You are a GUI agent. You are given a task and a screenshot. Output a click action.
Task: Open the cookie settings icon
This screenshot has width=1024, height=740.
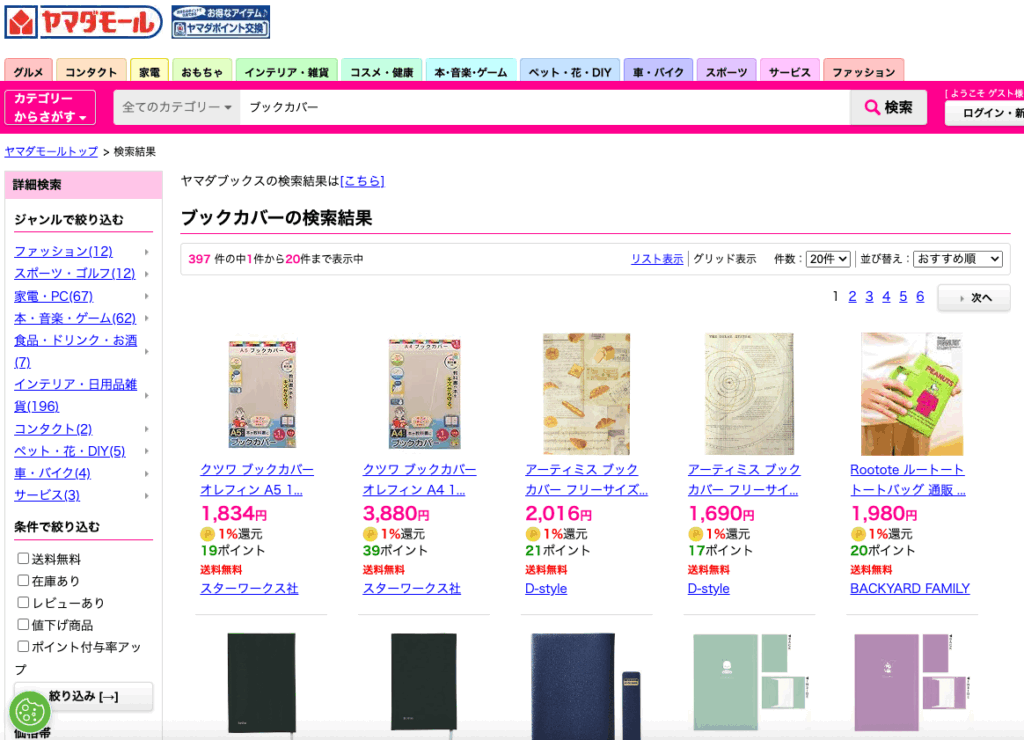(x=29, y=712)
